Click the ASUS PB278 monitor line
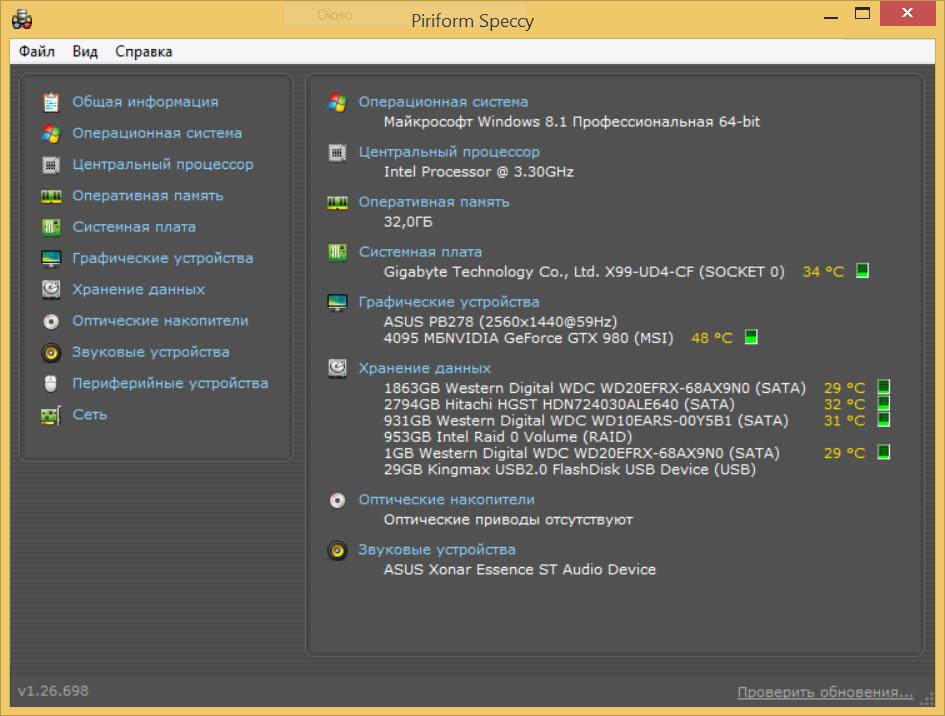Image resolution: width=945 pixels, height=716 pixels. click(501, 322)
